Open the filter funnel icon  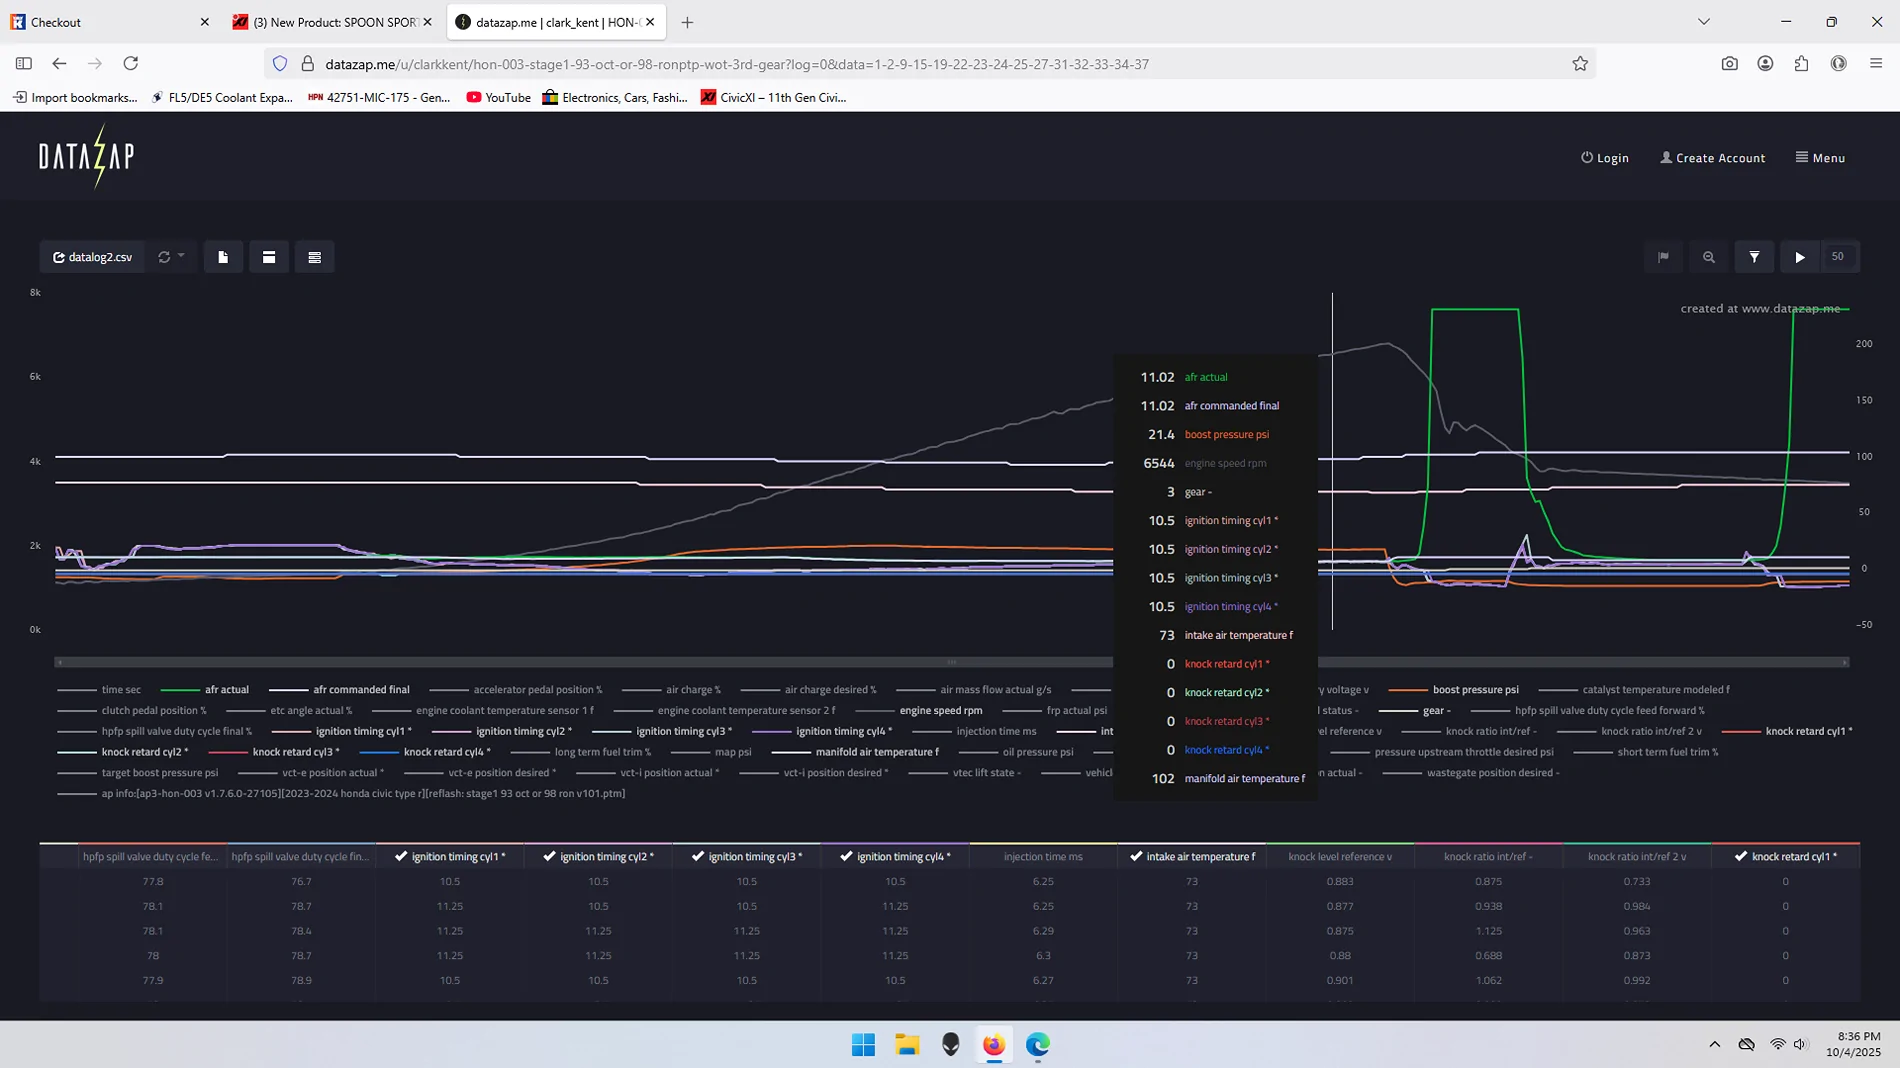point(1754,257)
